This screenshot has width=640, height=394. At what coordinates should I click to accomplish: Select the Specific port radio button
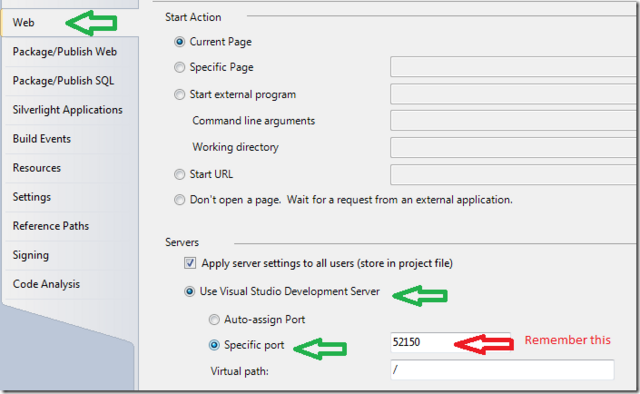[214, 345]
